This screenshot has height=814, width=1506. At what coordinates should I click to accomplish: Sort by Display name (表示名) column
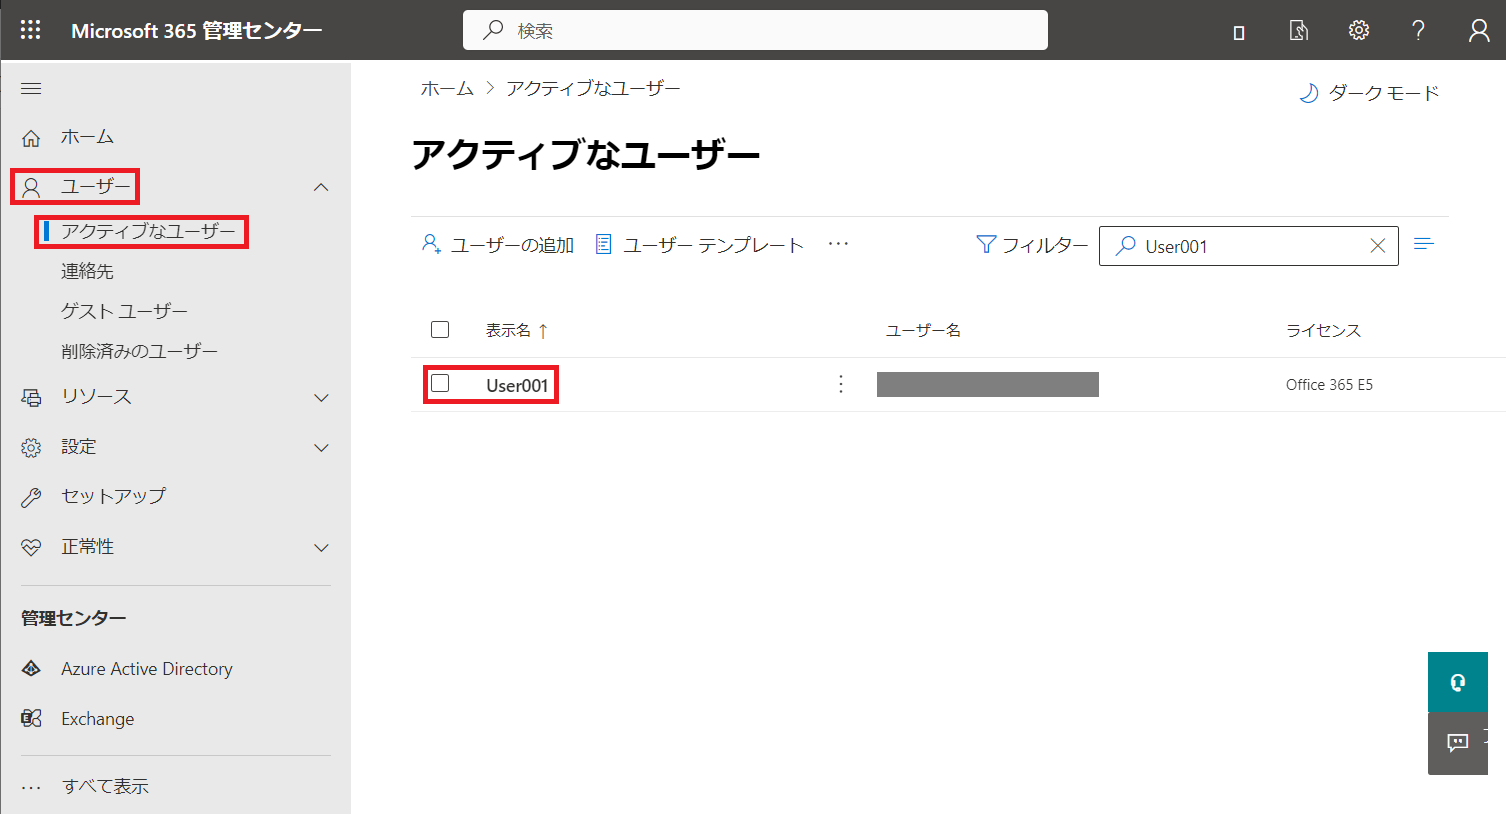point(517,330)
